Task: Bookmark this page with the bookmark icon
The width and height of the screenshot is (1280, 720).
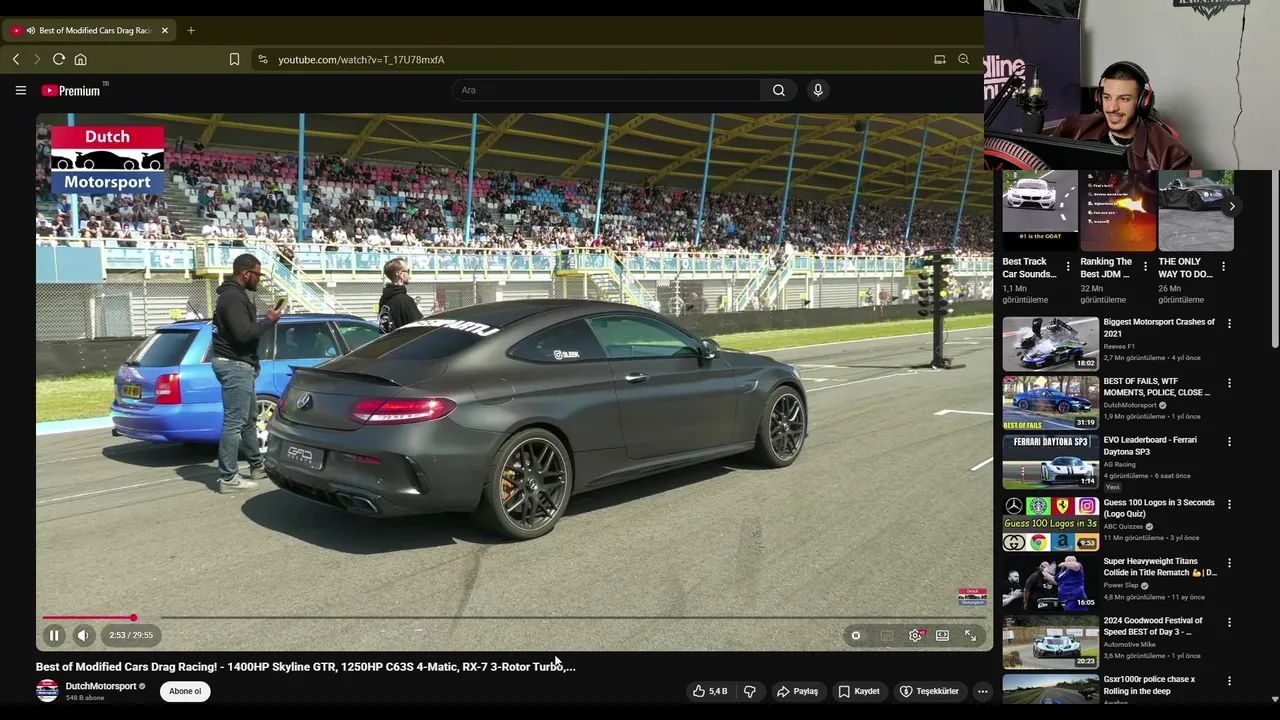Action: (x=234, y=60)
